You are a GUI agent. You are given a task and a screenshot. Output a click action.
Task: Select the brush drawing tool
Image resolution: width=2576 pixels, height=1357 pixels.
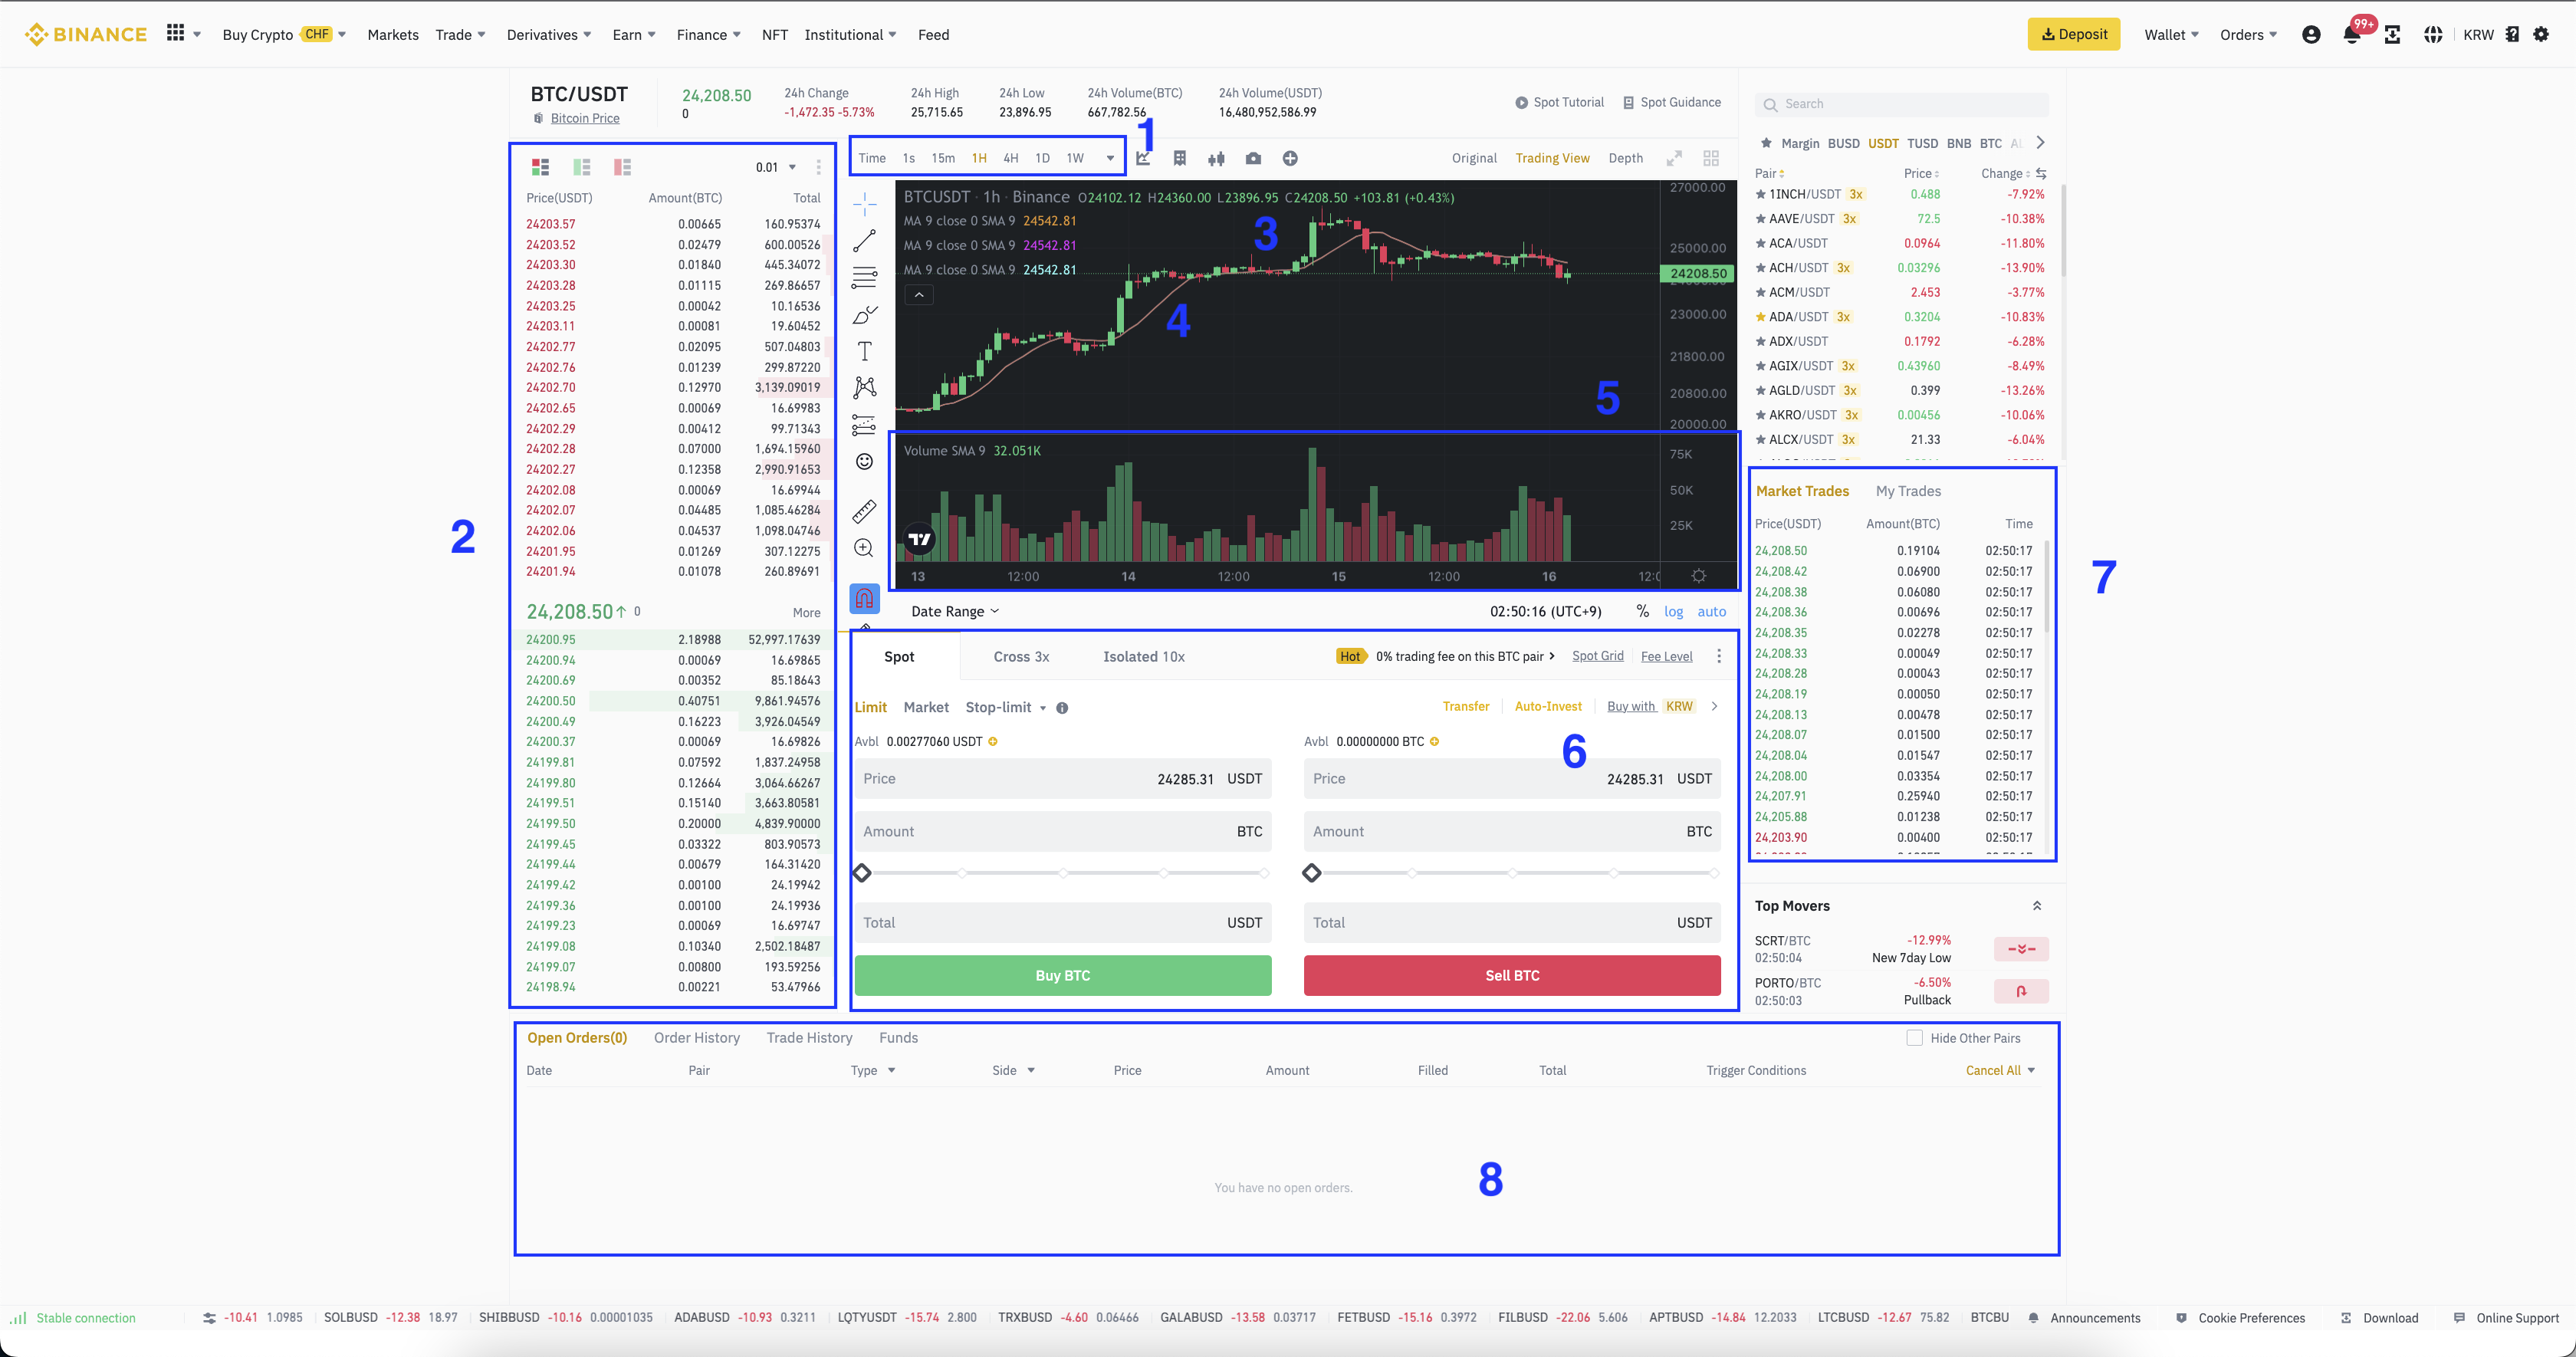[864, 314]
